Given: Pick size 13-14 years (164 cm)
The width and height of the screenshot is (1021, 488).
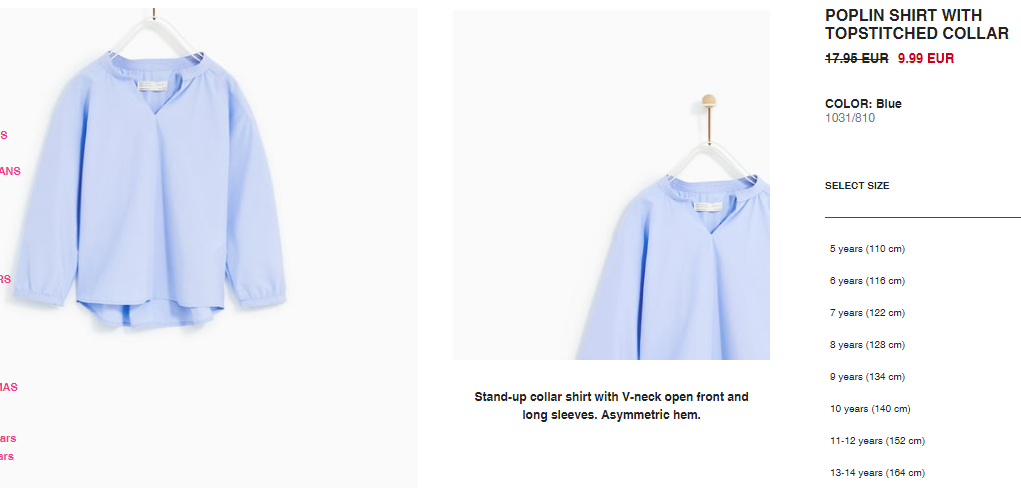Looking at the screenshot, I should coord(877,472).
